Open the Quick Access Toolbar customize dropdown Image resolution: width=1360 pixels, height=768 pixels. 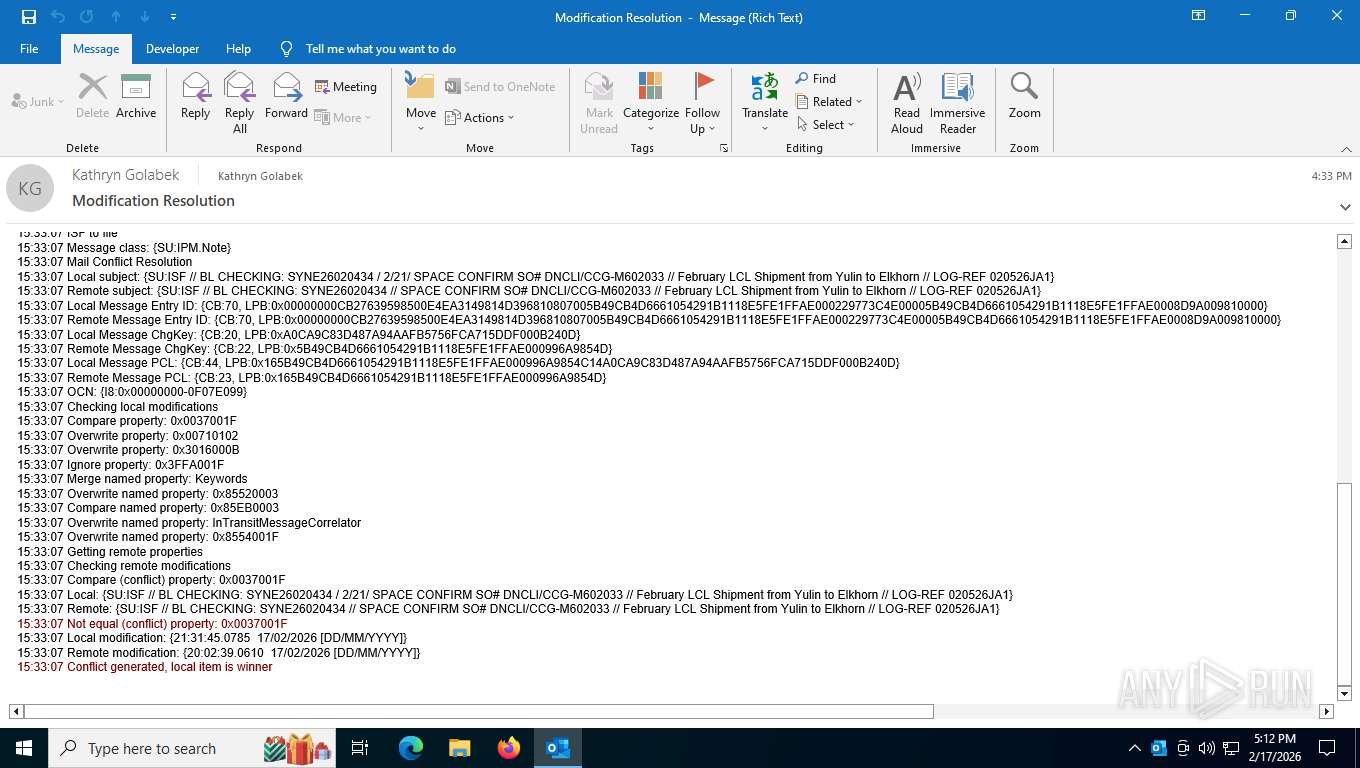click(174, 17)
